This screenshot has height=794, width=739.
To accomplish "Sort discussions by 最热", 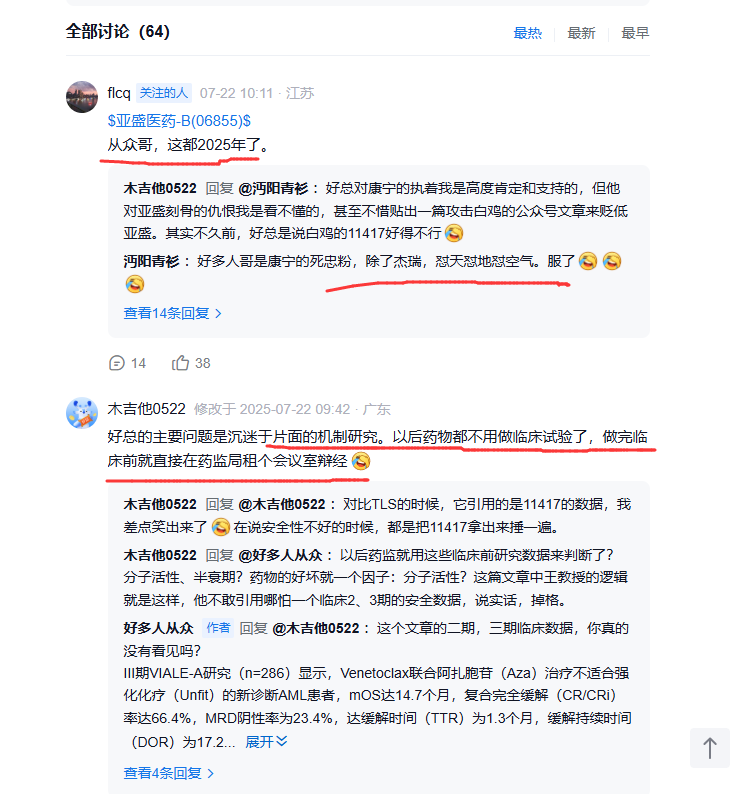I will [527, 33].
